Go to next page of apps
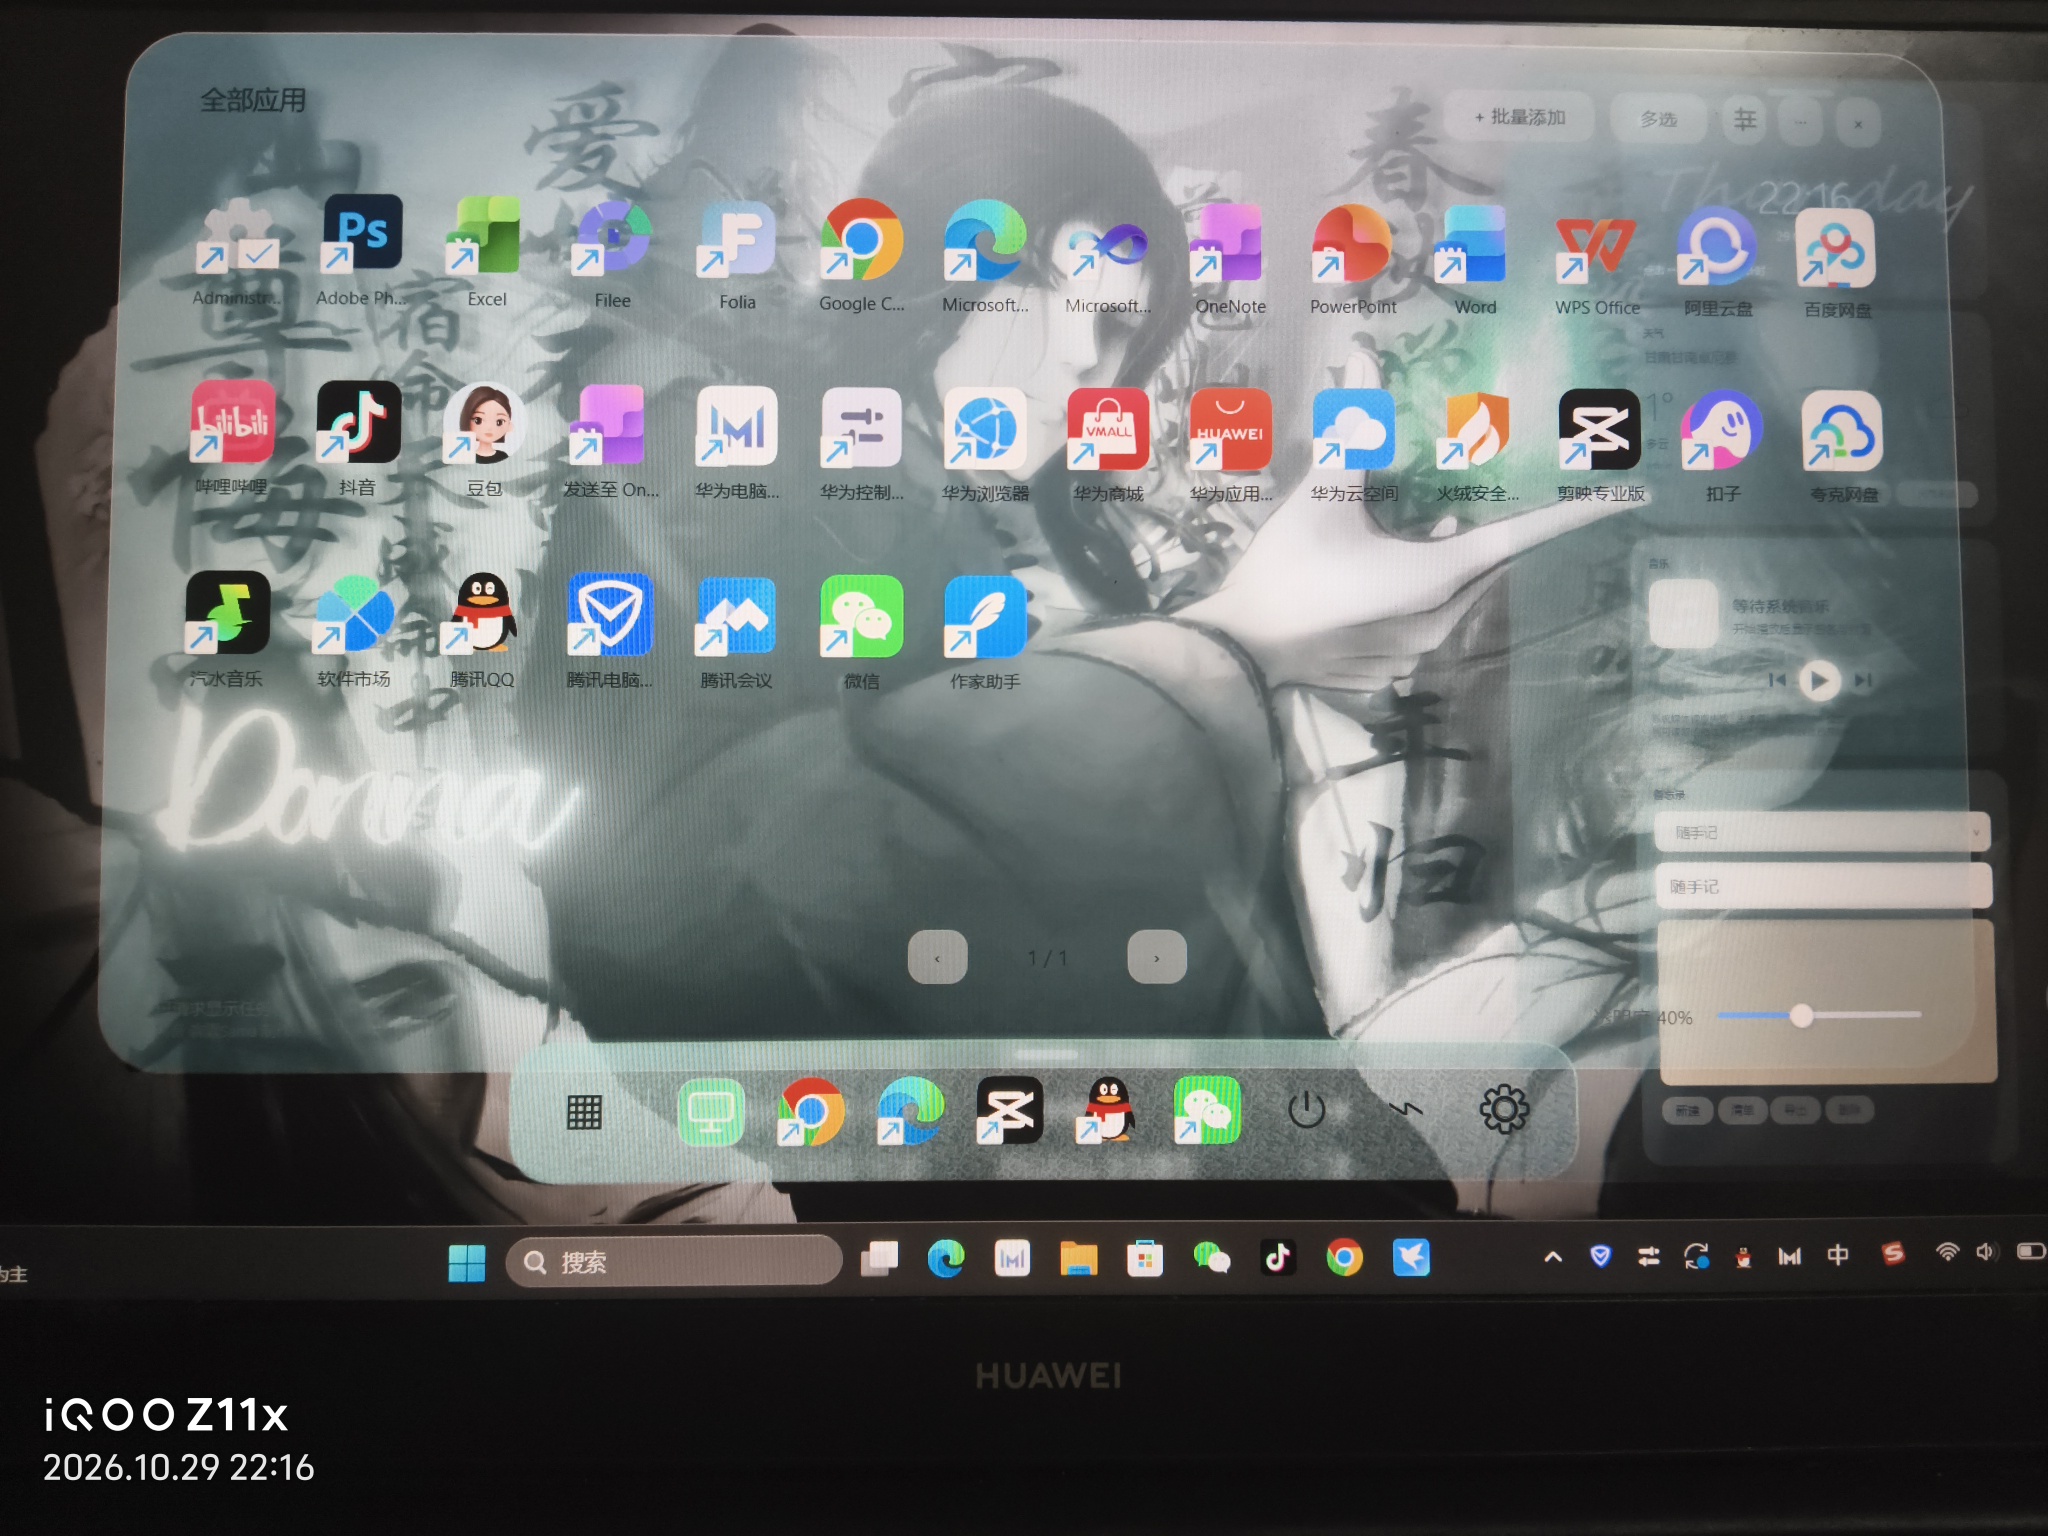This screenshot has width=2048, height=1536. (1157, 958)
